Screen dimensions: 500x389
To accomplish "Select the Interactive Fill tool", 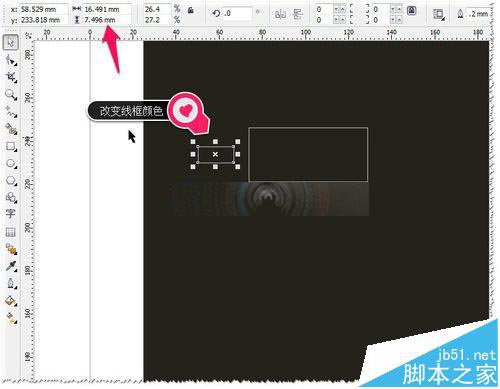I will pos(11,317).
